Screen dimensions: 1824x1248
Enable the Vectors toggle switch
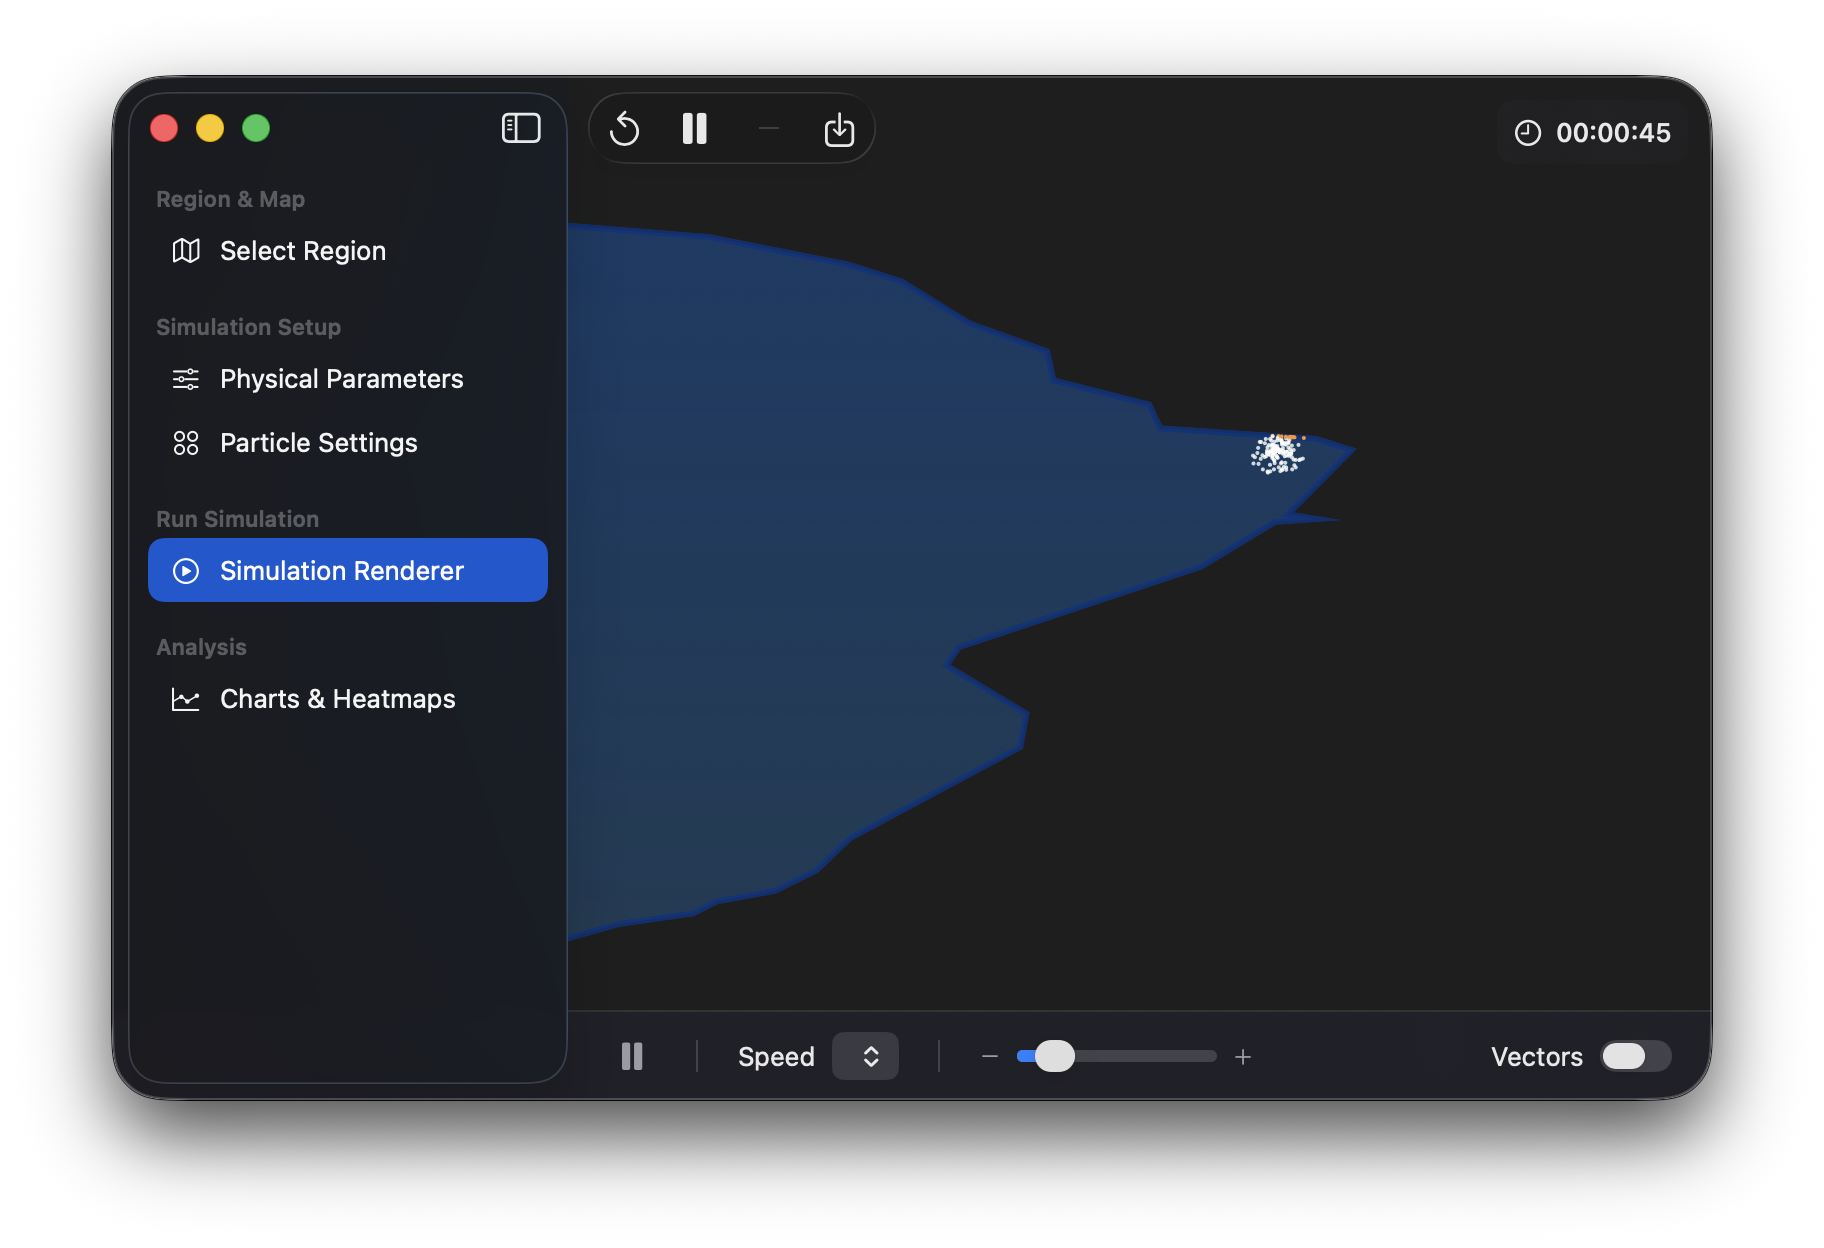(1635, 1056)
